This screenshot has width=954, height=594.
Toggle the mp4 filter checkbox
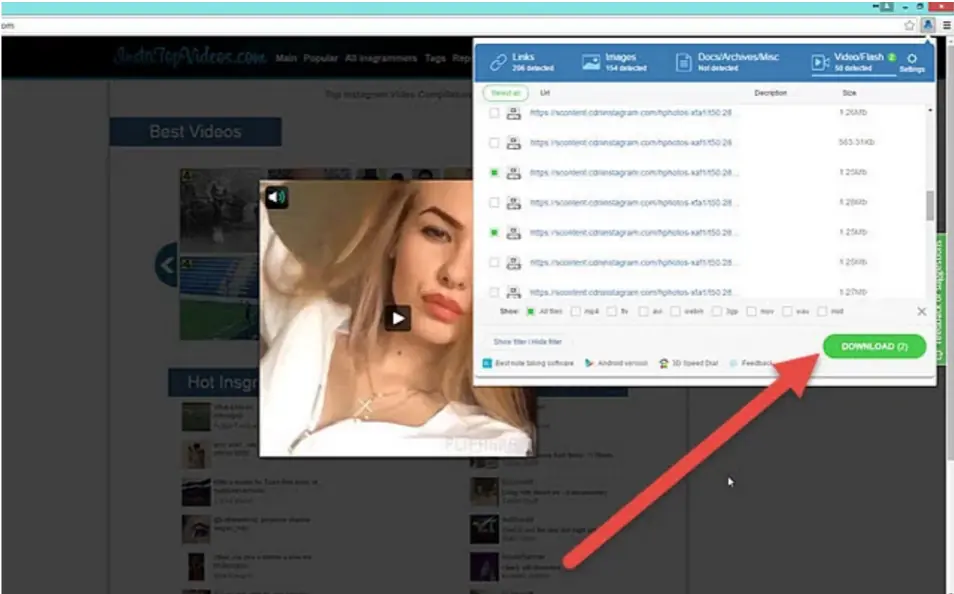point(576,312)
